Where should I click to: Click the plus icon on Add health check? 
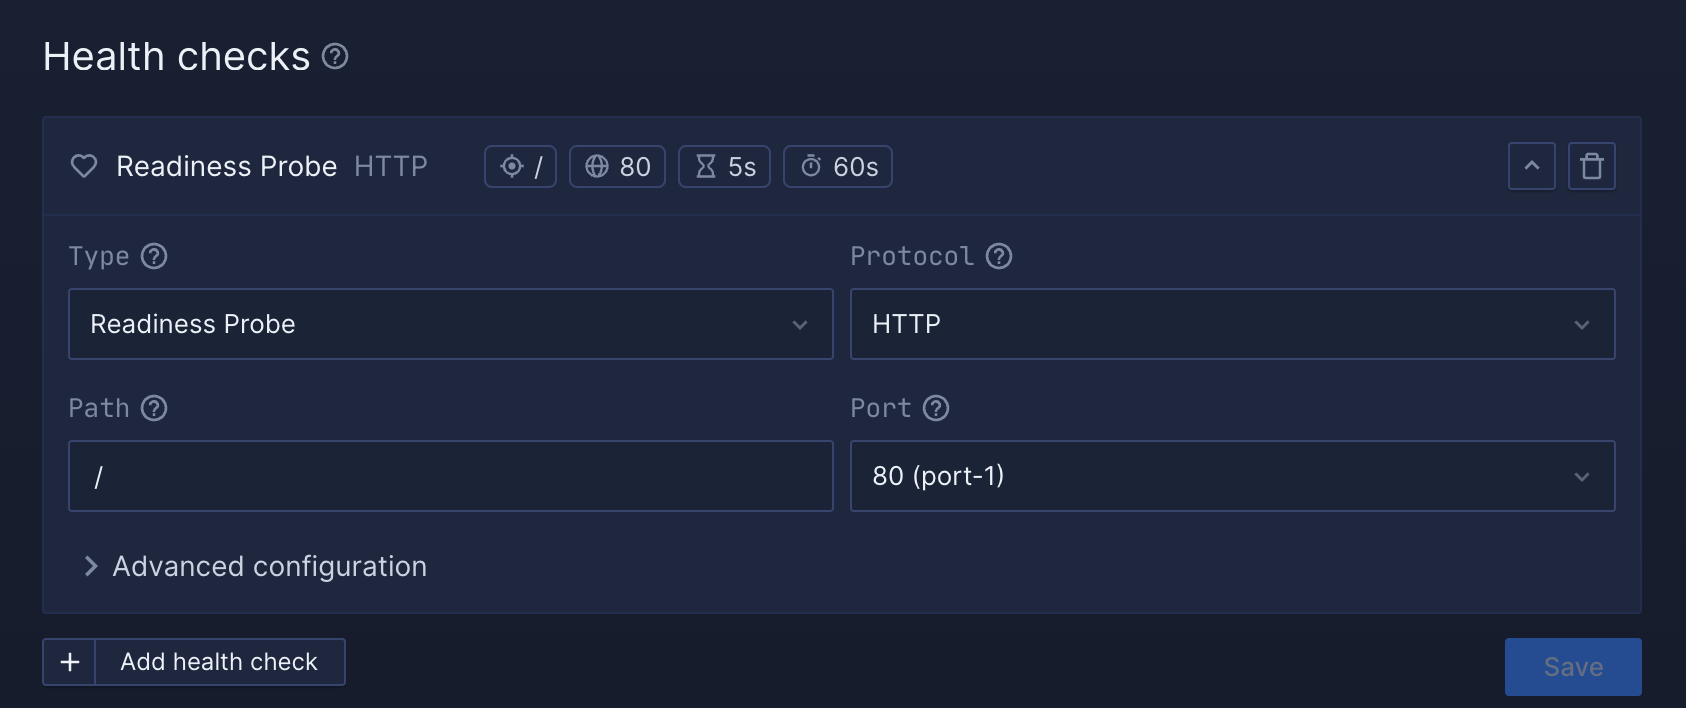[69, 662]
